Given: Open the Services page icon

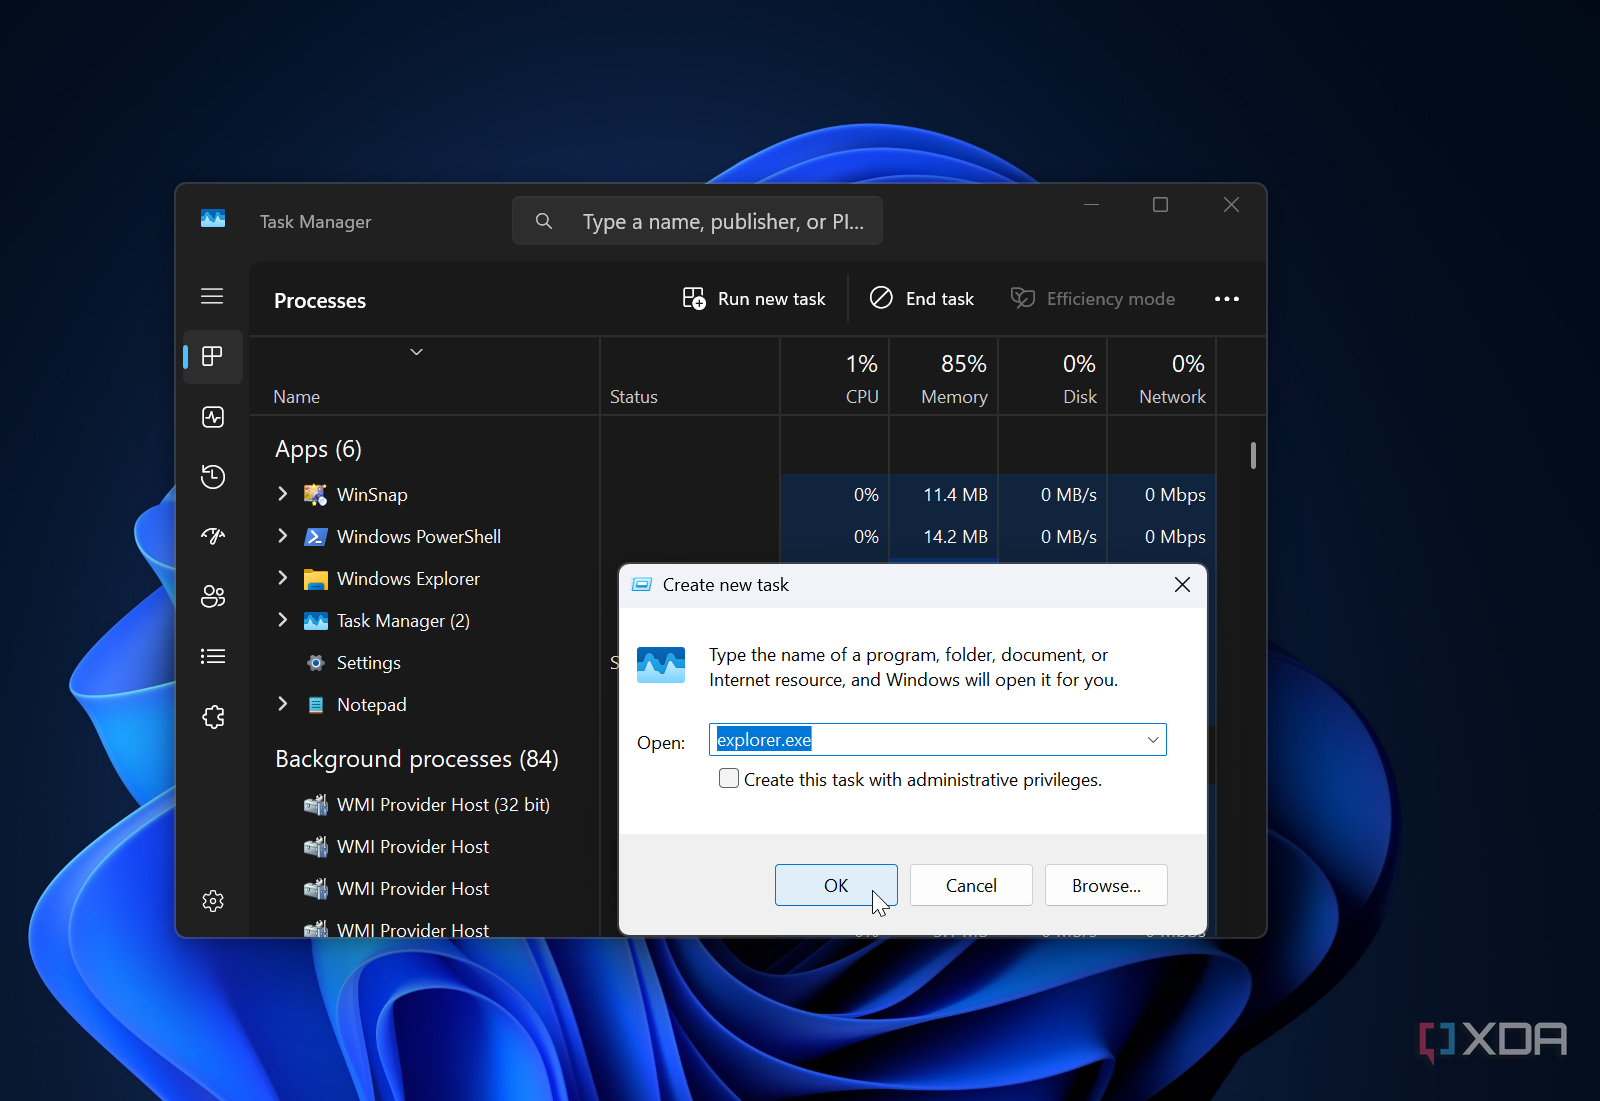Looking at the screenshot, I should tap(213, 717).
